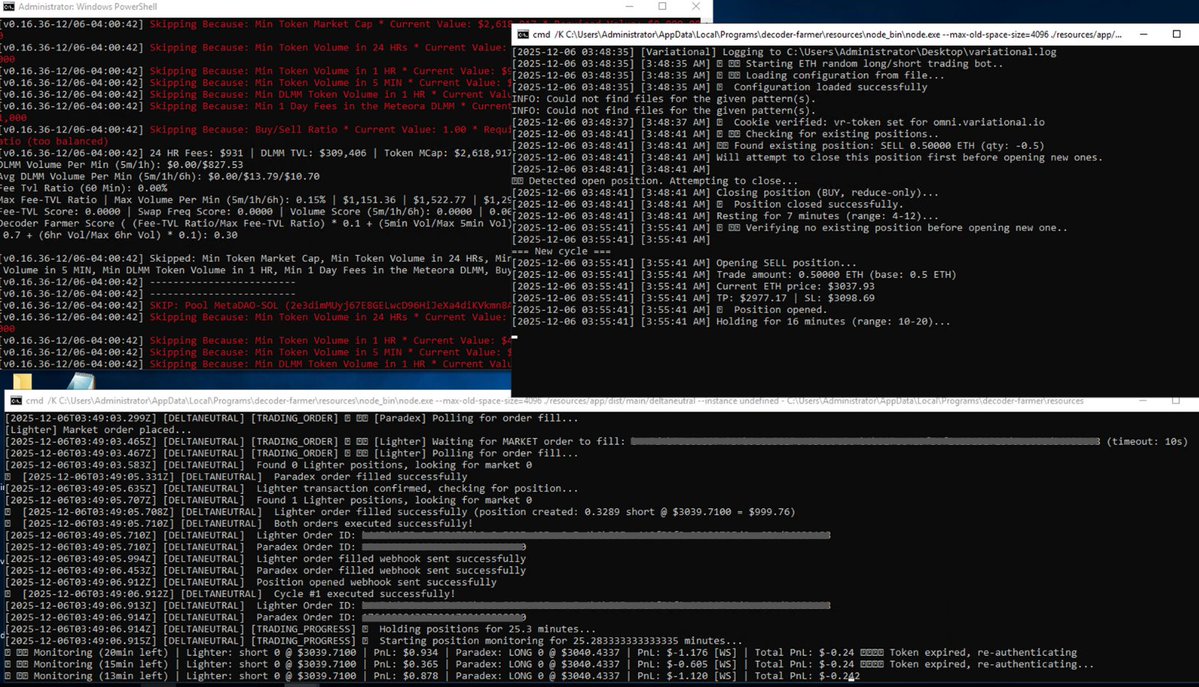Image resolution: width=1199 pixels, height=687 pixels.
Task: Click 'Lighter order filled successfully (position created' line
Action: click(400, 512)
